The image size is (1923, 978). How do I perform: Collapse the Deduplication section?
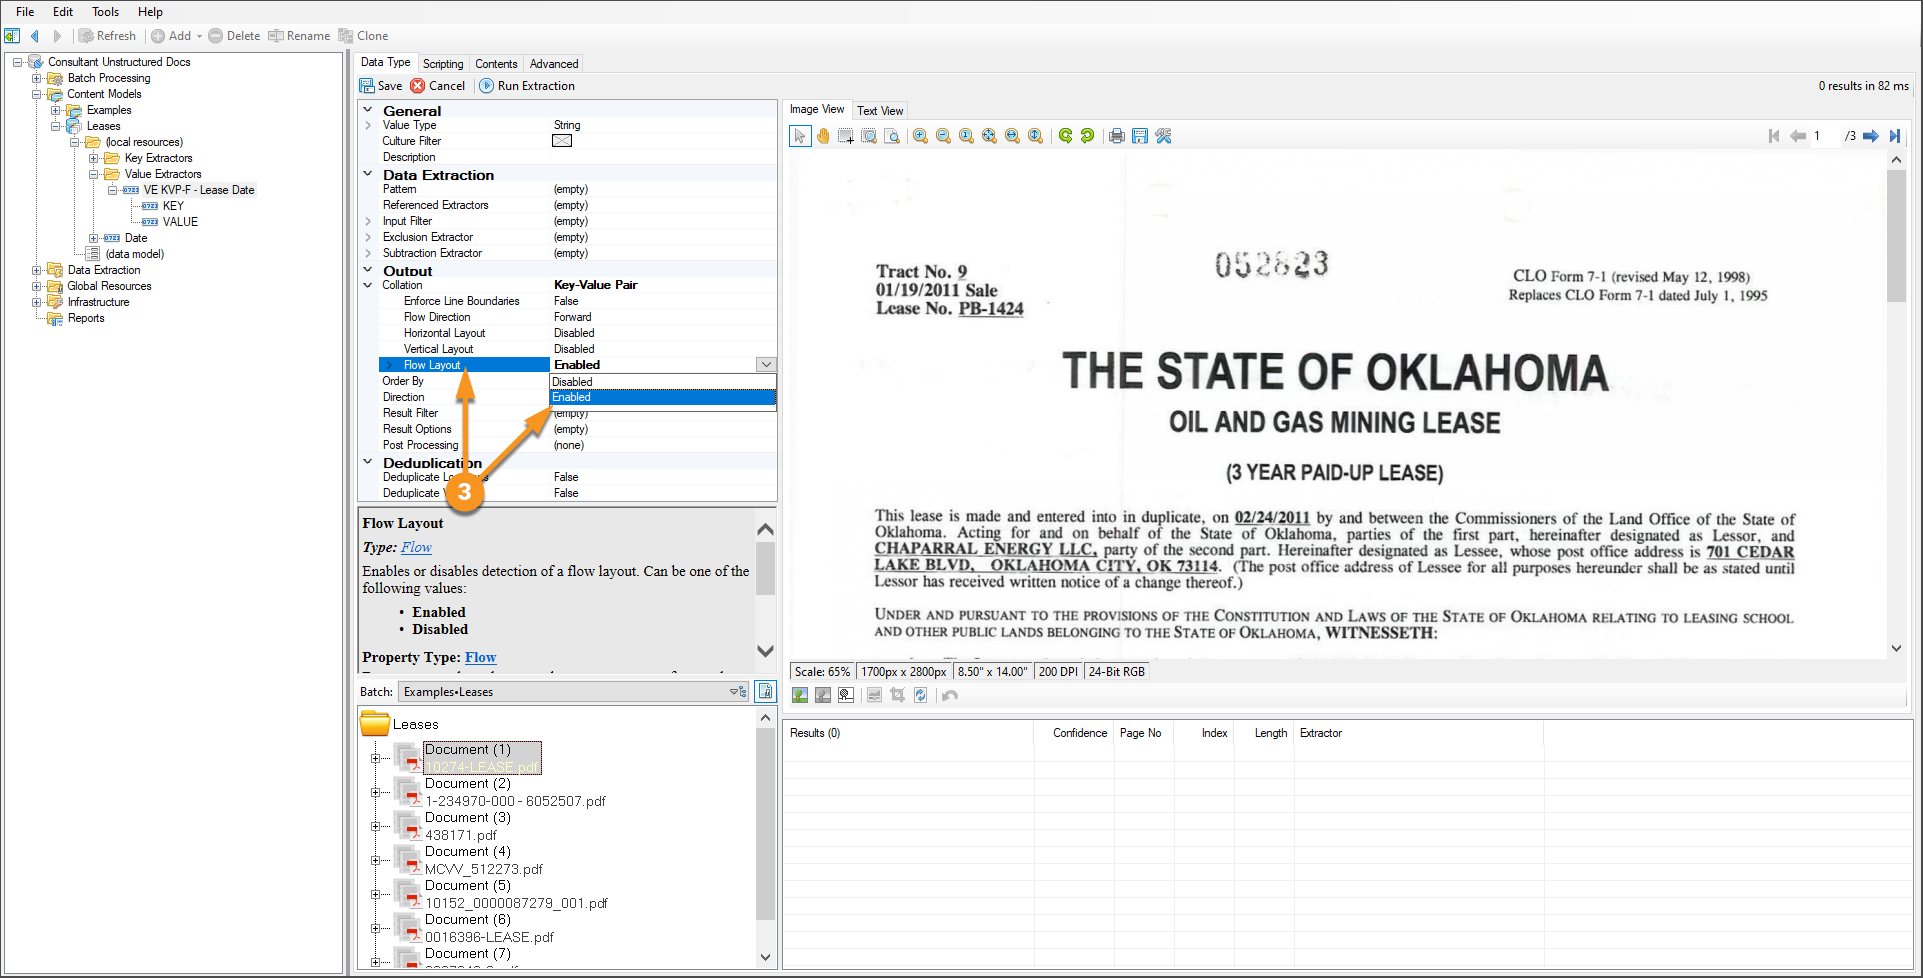click(x=368, y=462)
